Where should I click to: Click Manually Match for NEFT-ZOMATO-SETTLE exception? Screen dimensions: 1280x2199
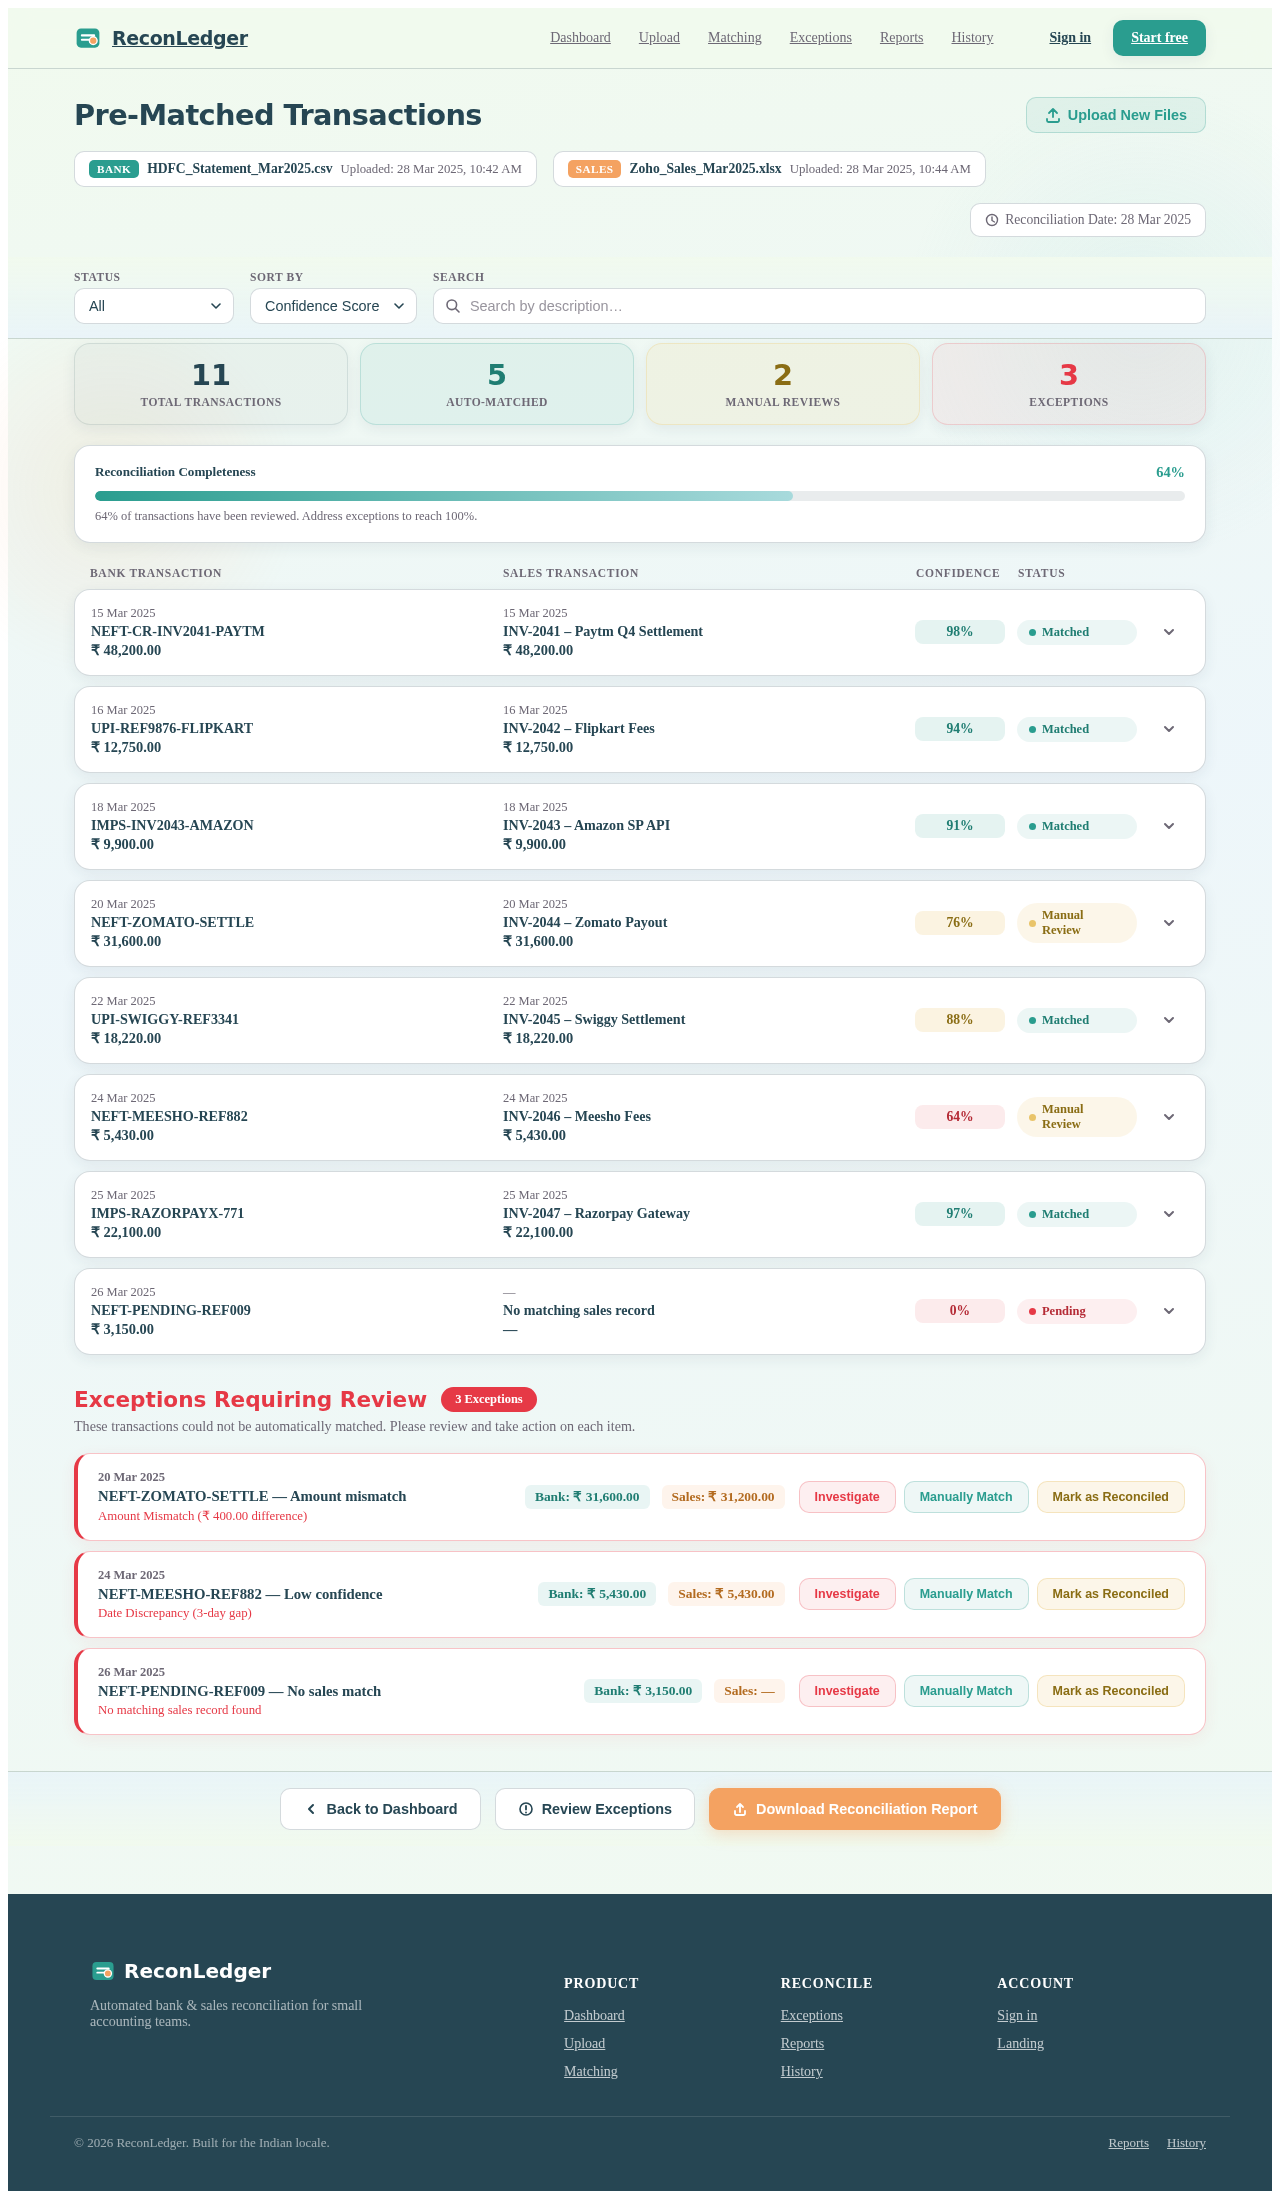pyautogui.click(x=966, y=1497)
